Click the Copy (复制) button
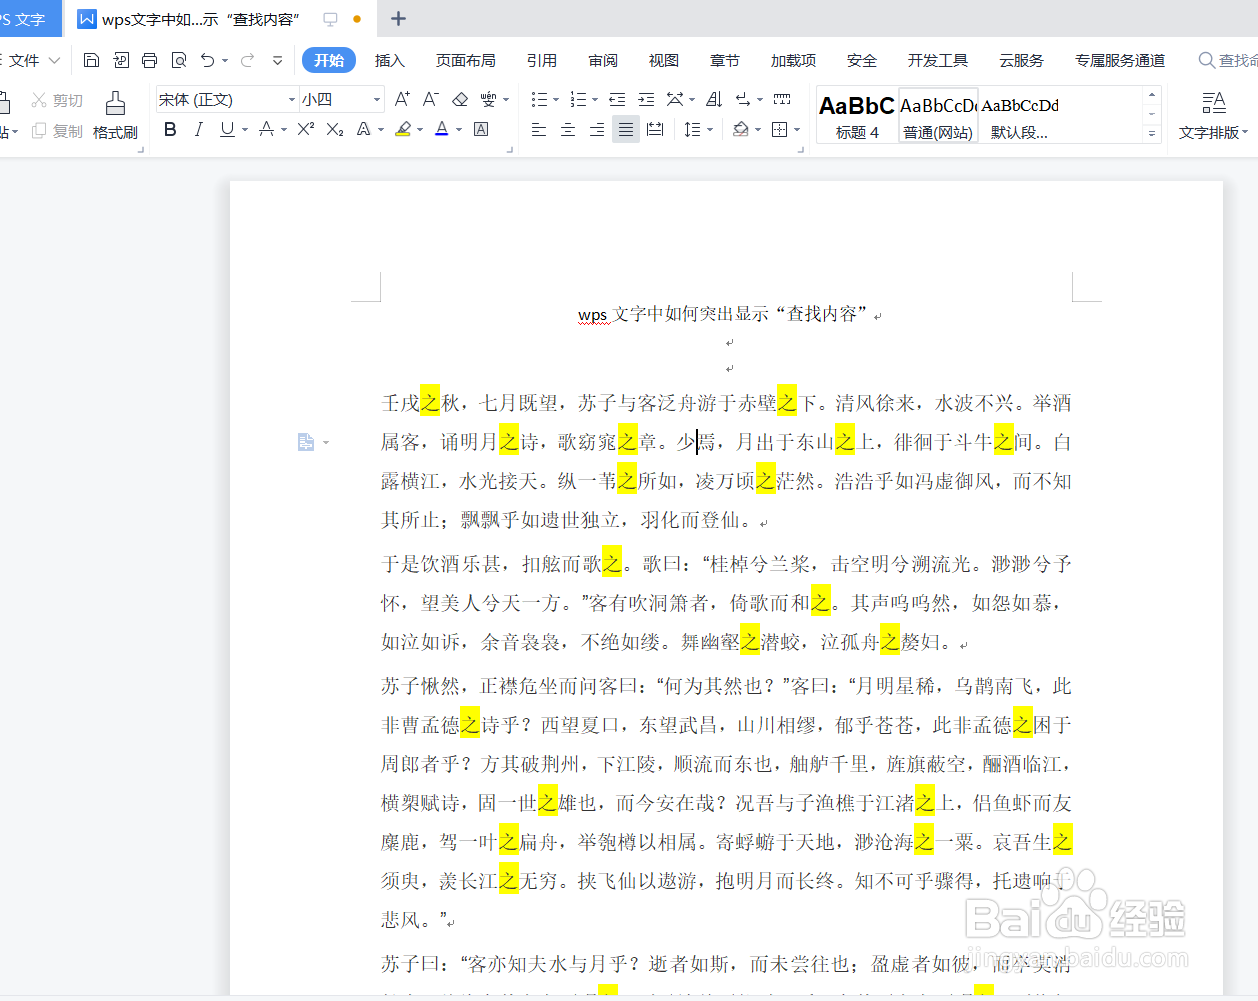The image size is (1258, 1001). pos(57,131)
